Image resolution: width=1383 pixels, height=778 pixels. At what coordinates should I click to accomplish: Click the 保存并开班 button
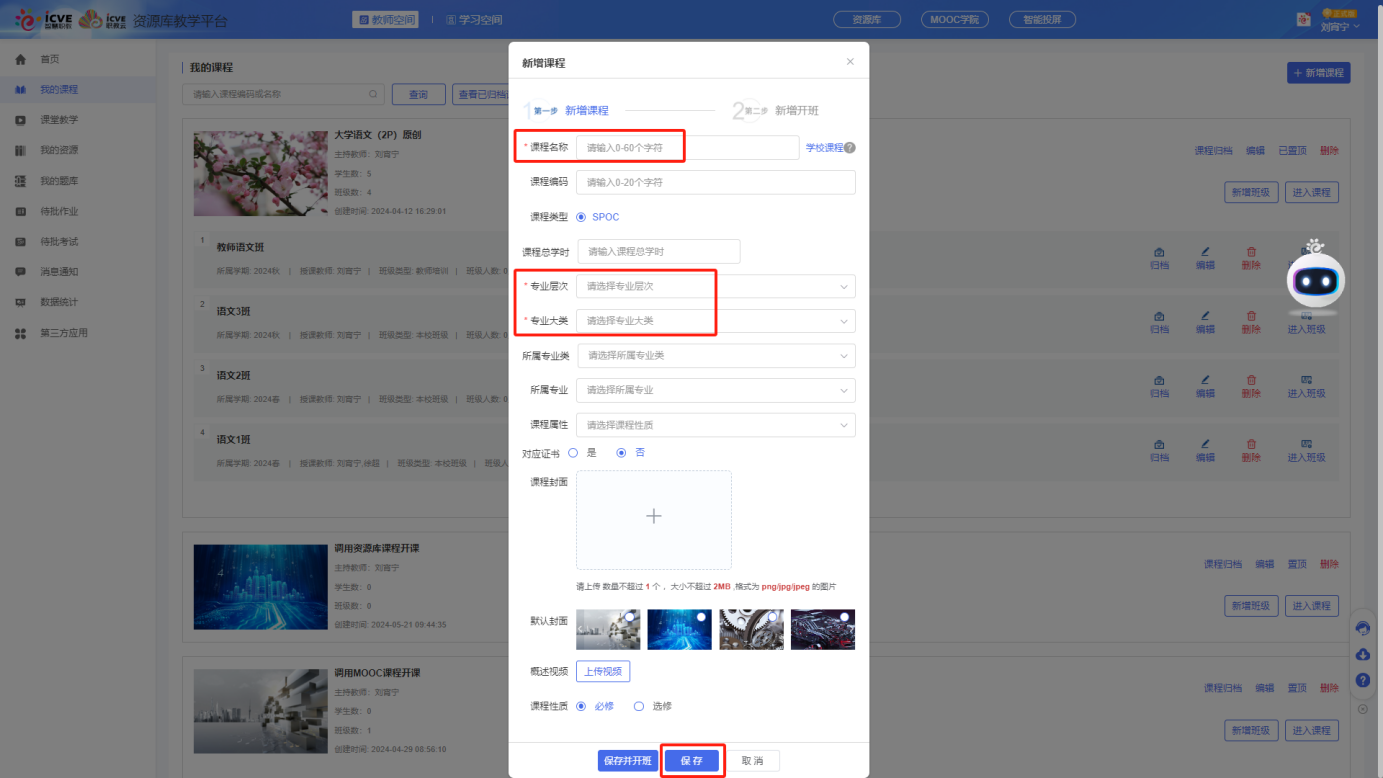click(627, 761)
